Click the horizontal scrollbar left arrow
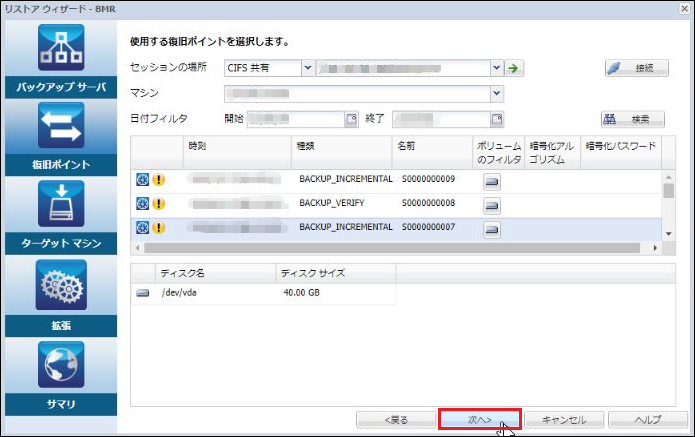The height and width of the screenshot is (437, 695). (x=138, y=248)
